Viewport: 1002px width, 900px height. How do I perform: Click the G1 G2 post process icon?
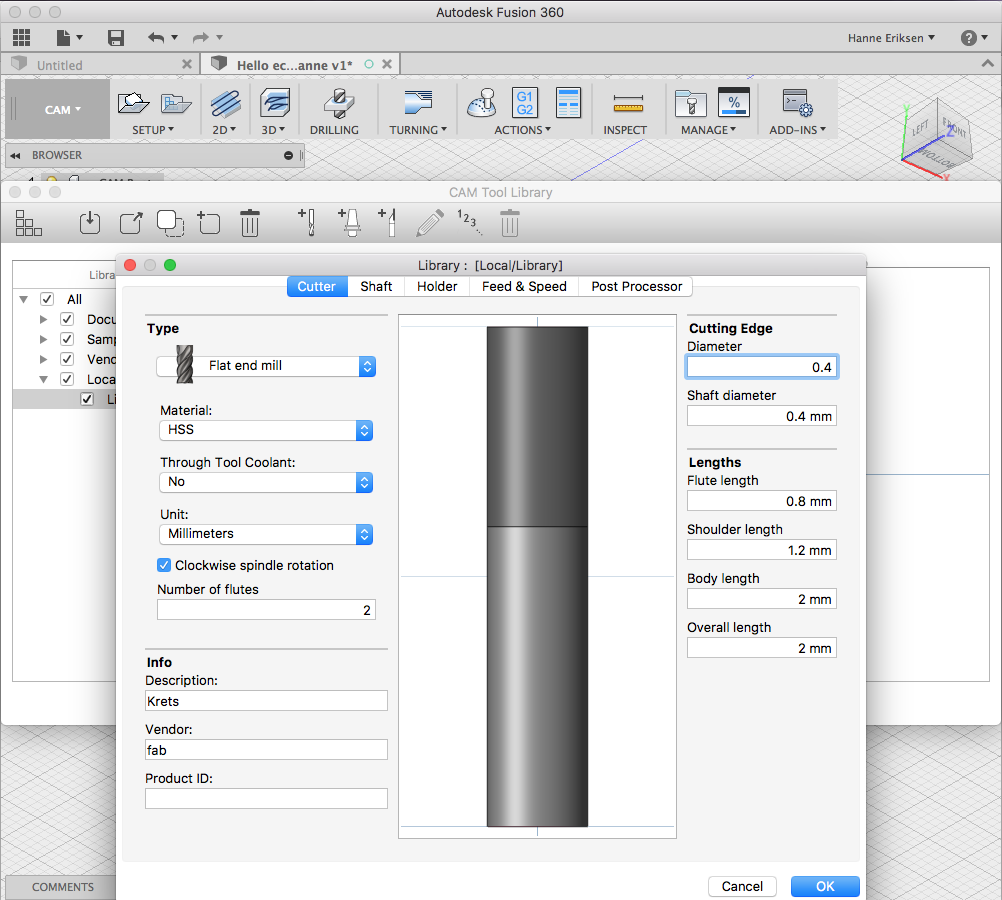point(525,103)
